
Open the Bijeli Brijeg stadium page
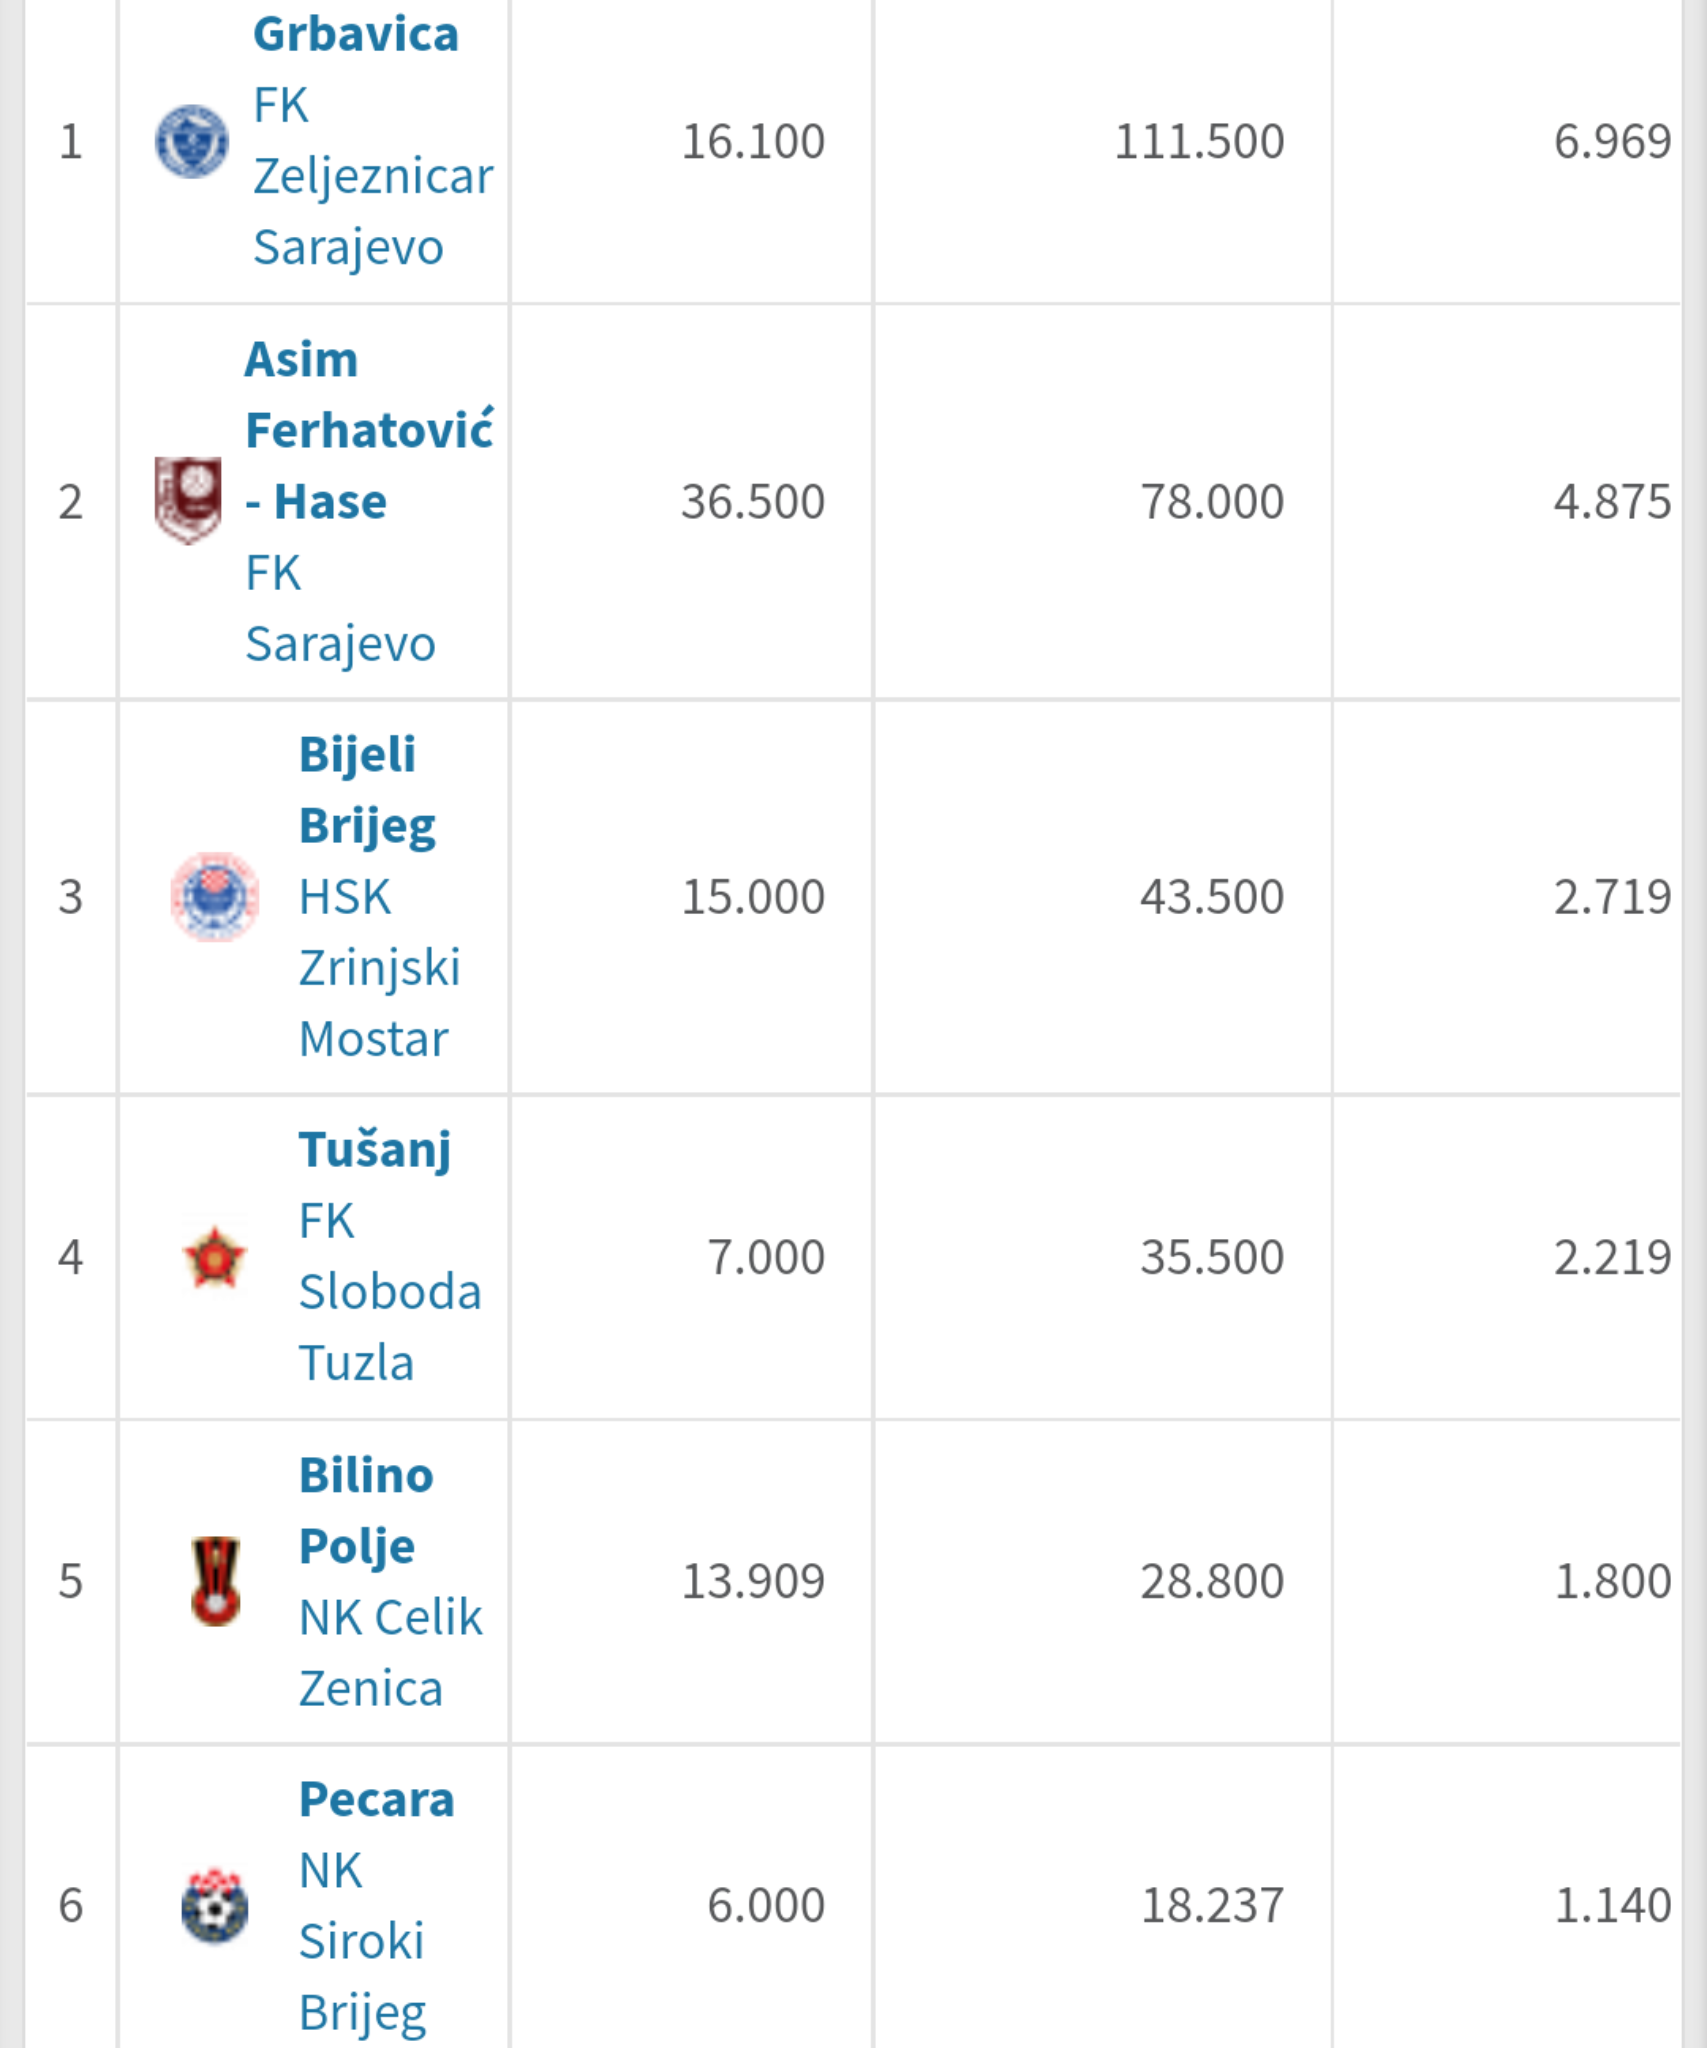tap(367, 790)
